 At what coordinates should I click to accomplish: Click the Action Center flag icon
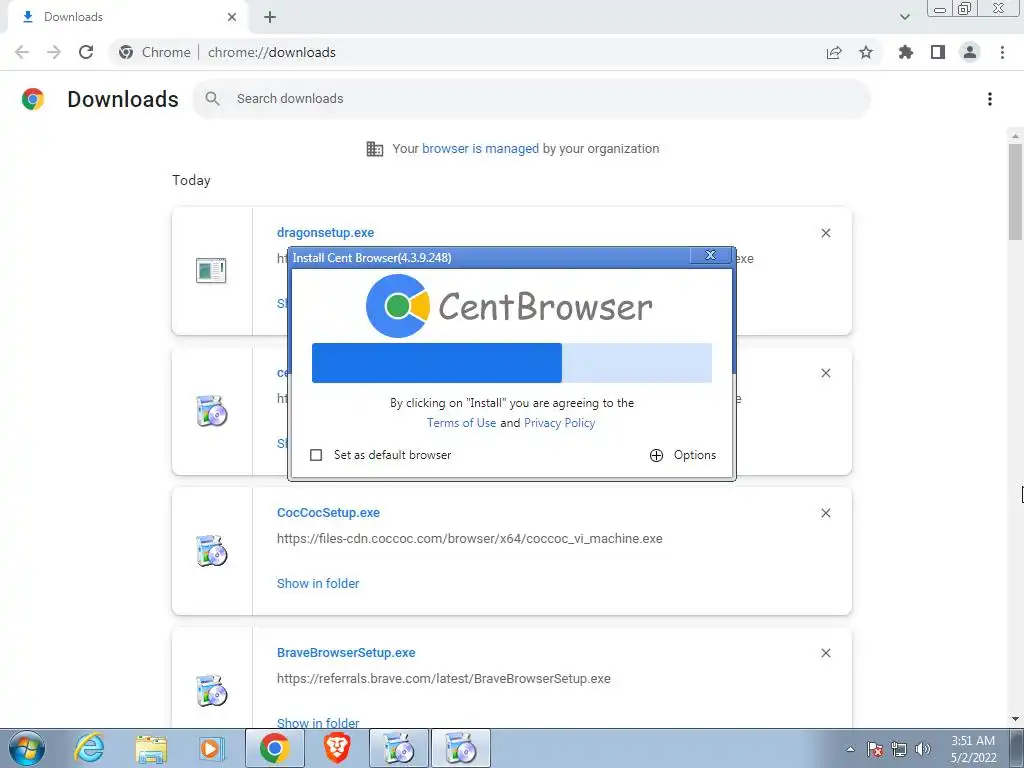pos(875,749)
